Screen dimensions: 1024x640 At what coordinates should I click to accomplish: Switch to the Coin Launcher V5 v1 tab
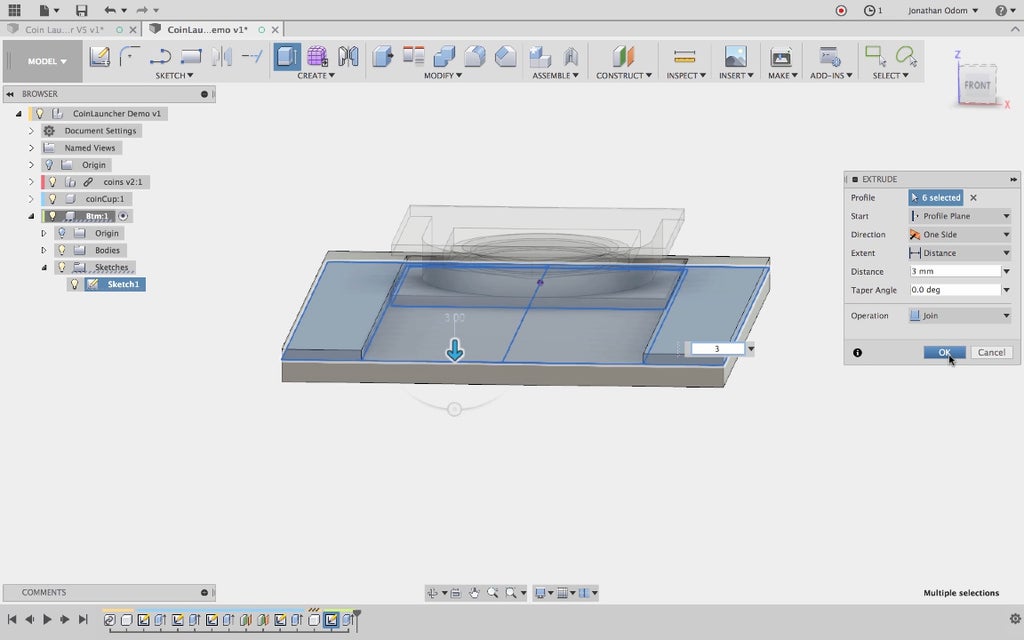pyautogui.click(x=64, y=30)
